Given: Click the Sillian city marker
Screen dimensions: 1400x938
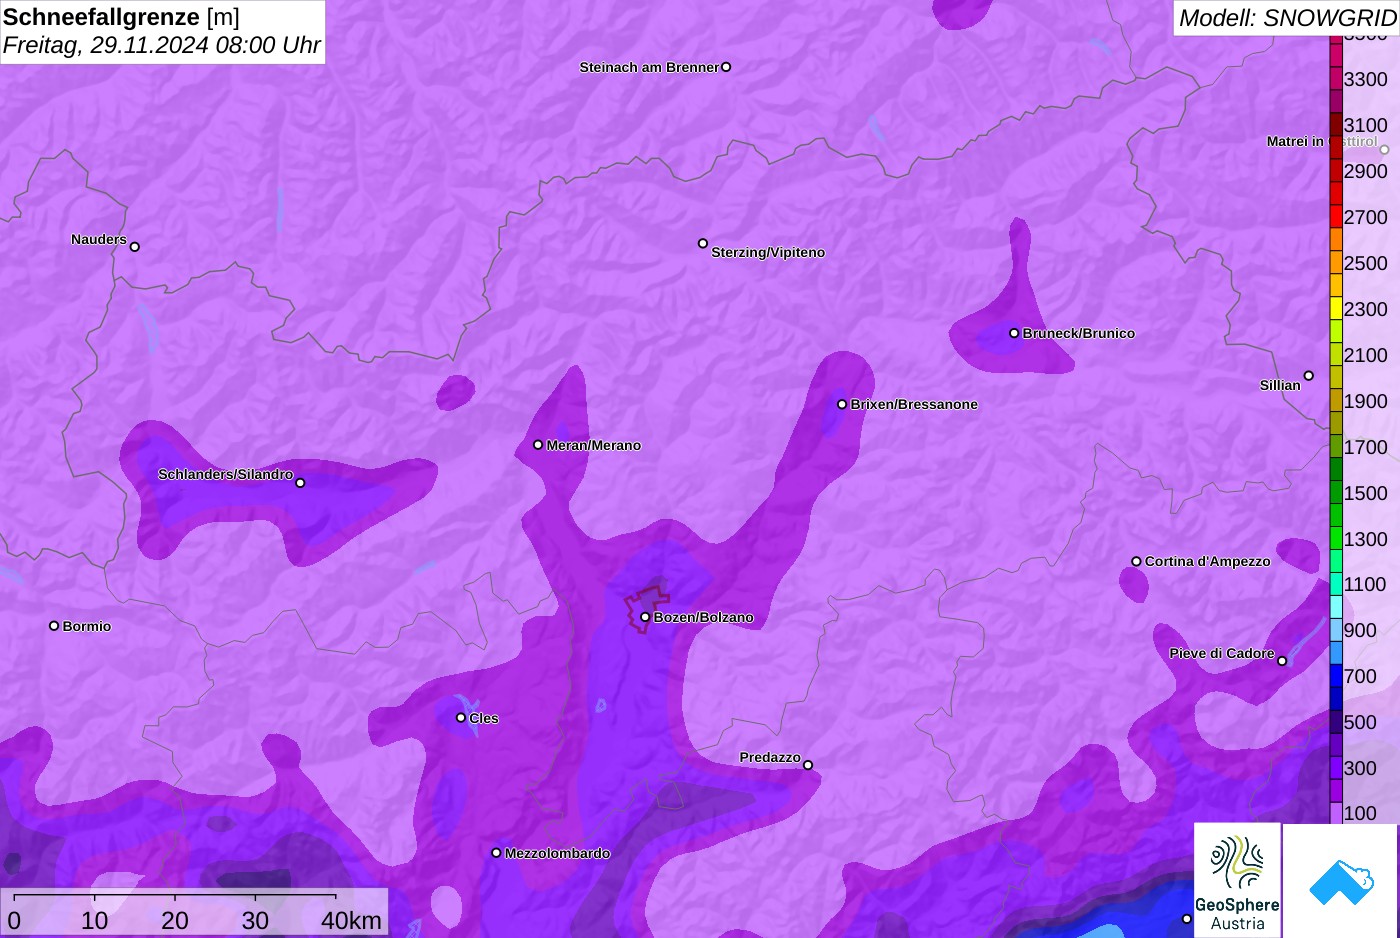Looking at the screenshot, I should [x=1309, y=376].
